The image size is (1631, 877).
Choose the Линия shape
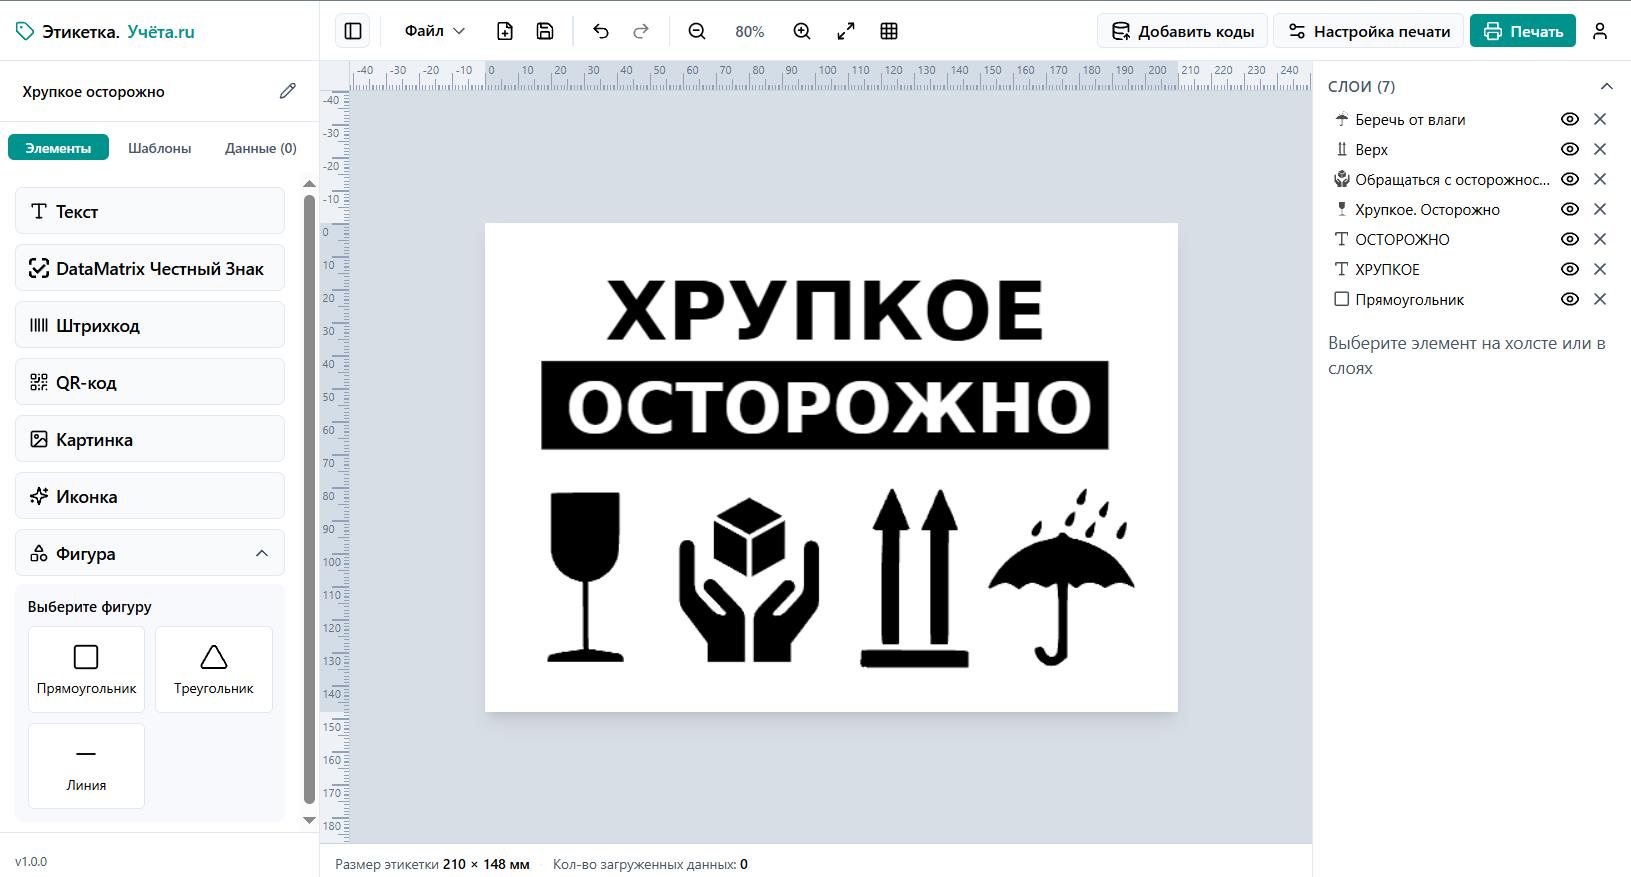[86, 766]
